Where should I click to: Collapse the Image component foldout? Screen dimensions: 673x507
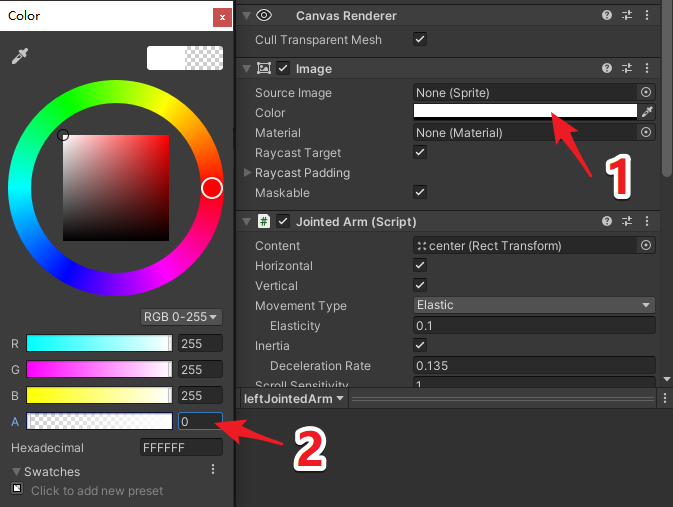pyautogui.click(x=246, y=69)
